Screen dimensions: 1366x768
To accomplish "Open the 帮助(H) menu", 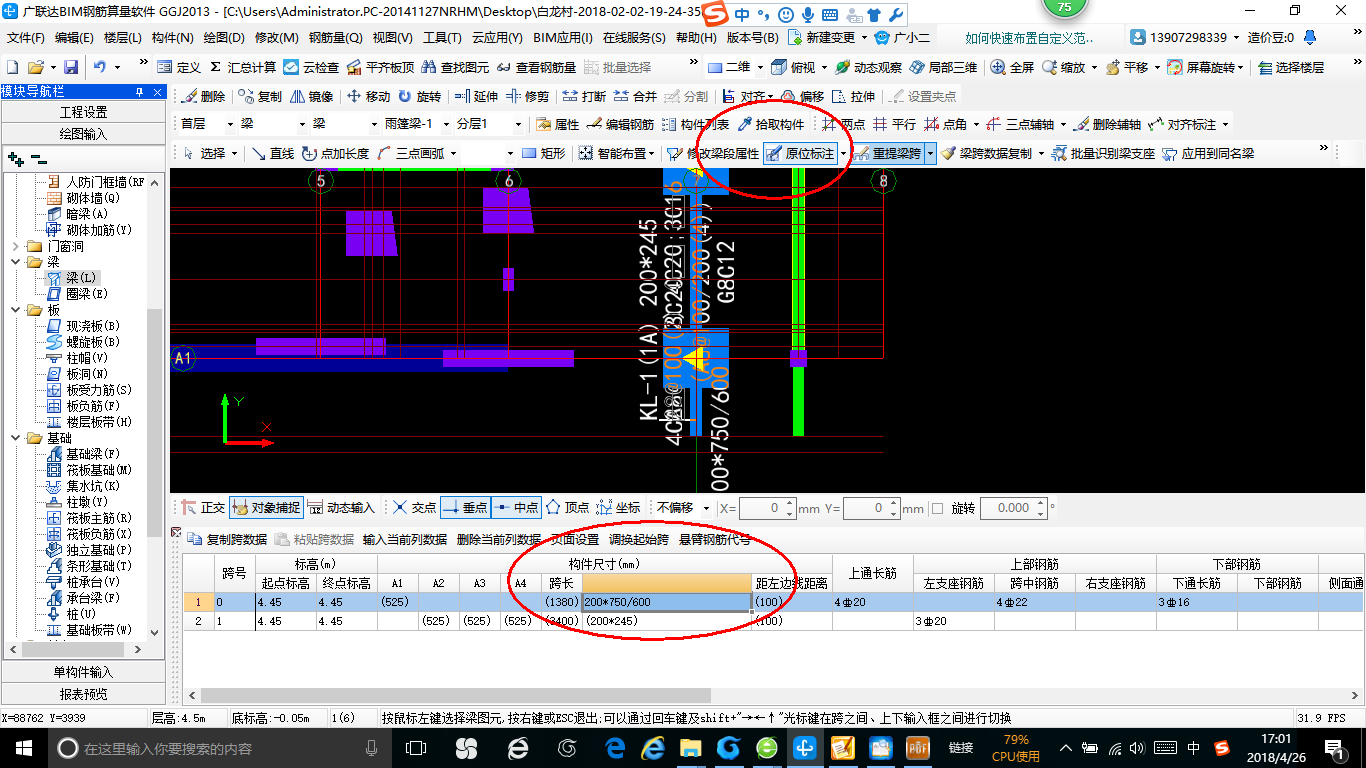I will 696,38.
